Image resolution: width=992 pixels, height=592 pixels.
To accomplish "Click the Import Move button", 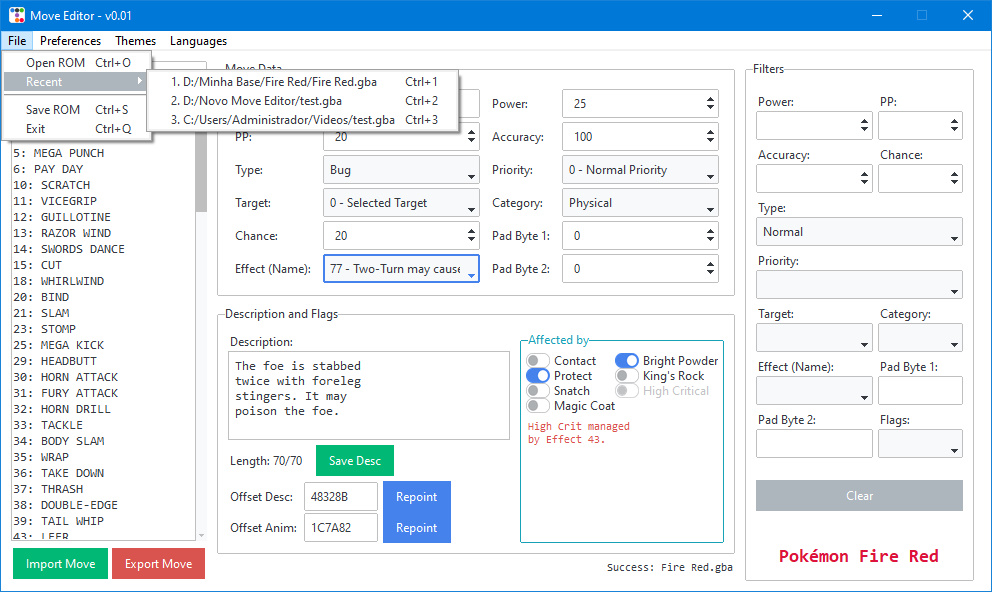I will (x=60, y=564).
